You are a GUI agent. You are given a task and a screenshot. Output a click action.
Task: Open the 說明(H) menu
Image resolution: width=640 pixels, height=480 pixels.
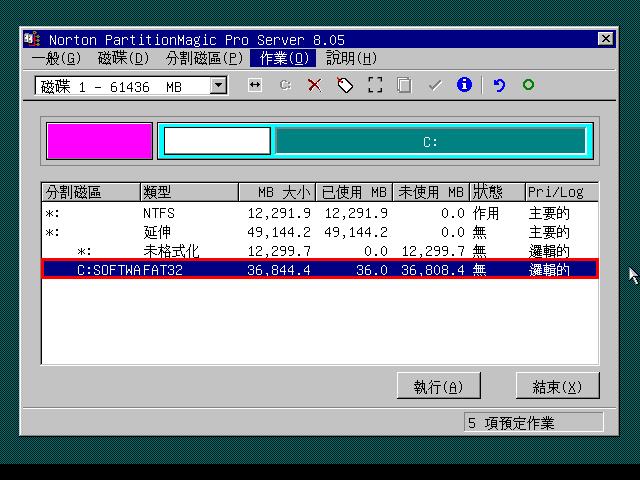351,58
